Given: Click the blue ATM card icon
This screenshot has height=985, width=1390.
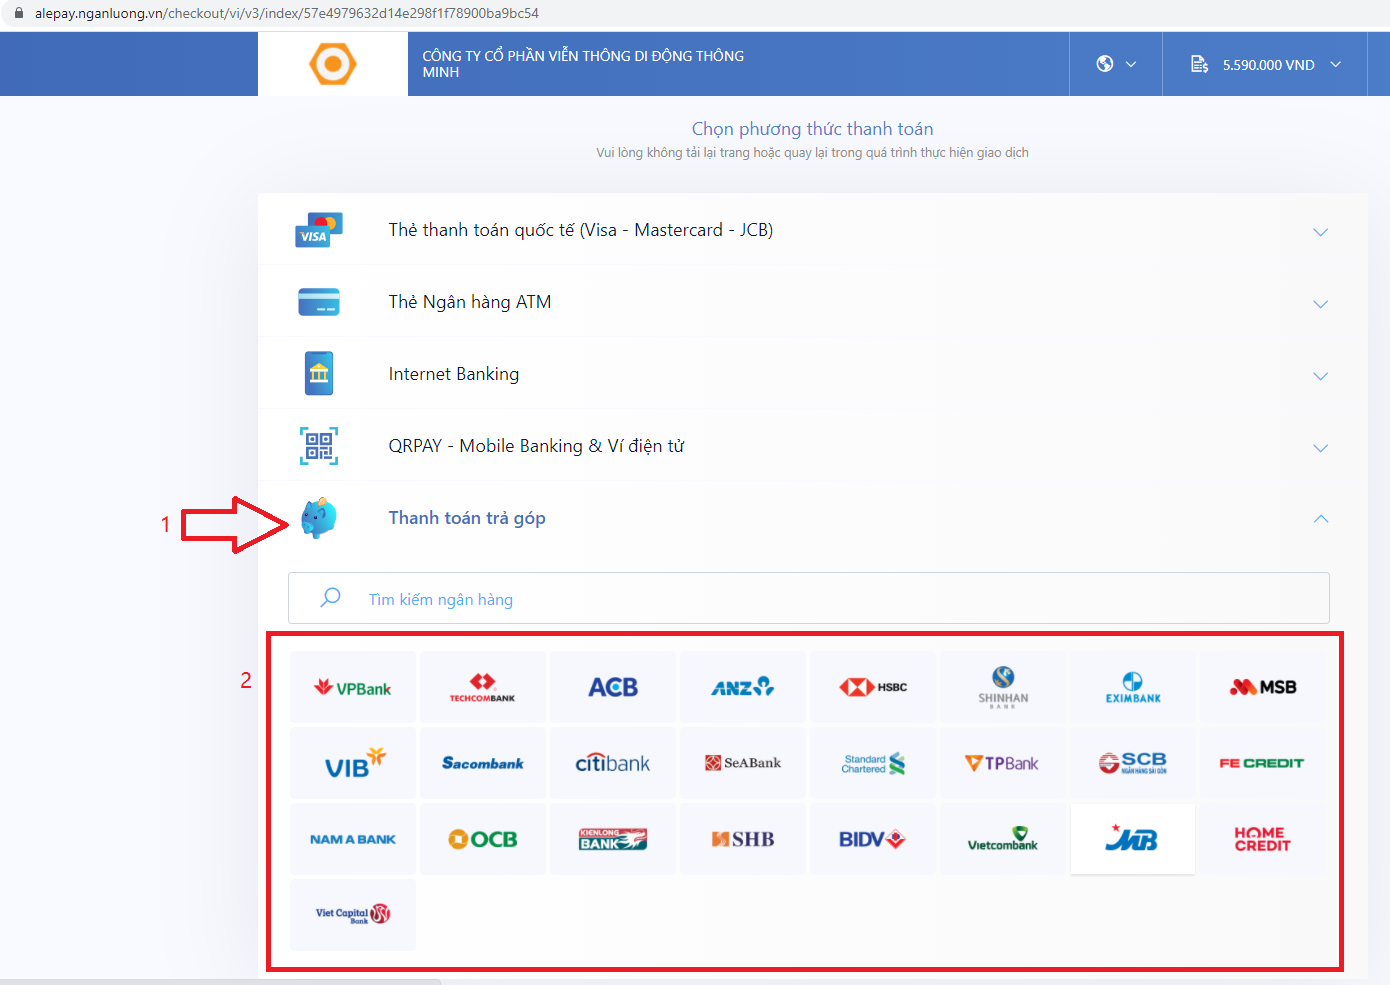Looking at the screenshot, I should [319, 302].
